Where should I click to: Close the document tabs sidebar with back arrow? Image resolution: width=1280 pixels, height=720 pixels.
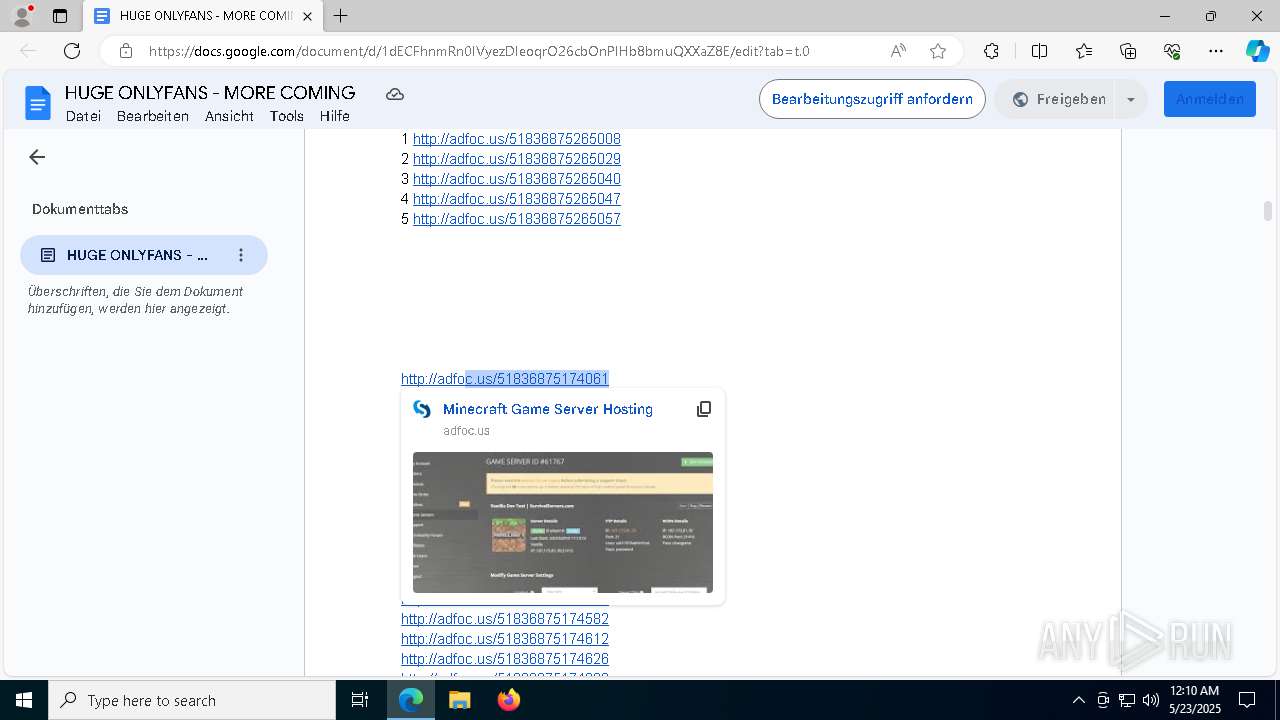[x=37, y=157]
